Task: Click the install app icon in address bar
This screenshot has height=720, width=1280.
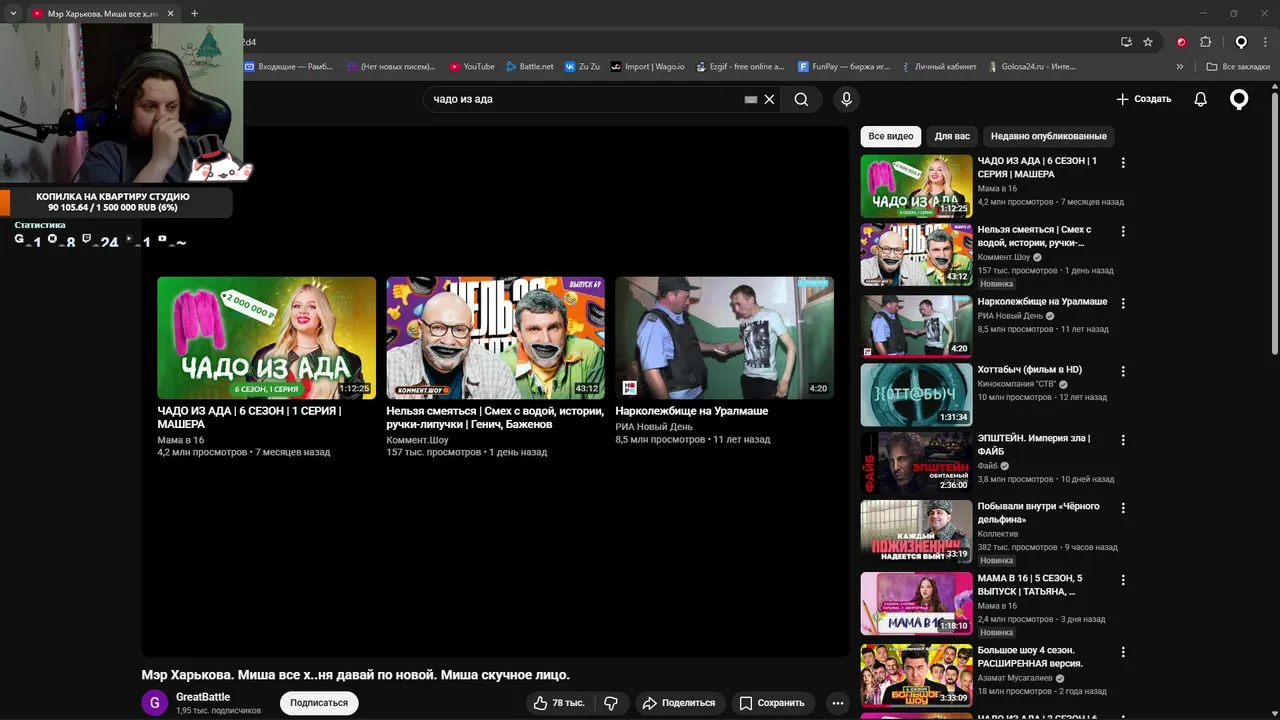Action: pyautogui.click(x=1126, y=42)
